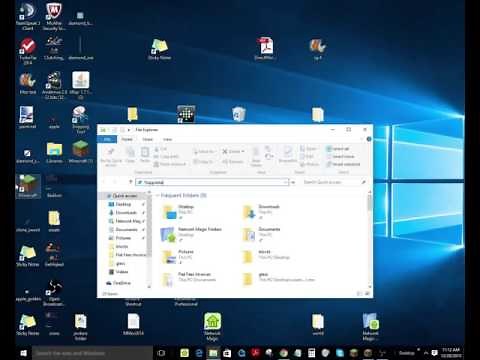Open the Calculator icon in taskbar
480x360 pixels.
(311, 353)
